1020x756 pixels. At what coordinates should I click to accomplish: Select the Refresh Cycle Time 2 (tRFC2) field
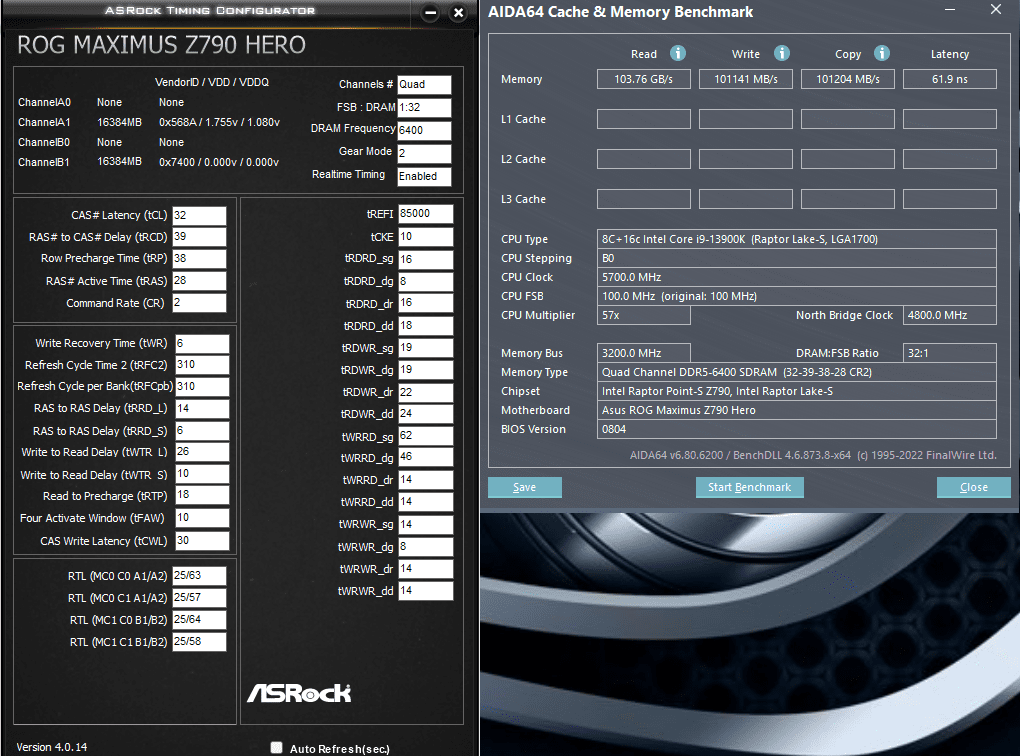(202, 364)
